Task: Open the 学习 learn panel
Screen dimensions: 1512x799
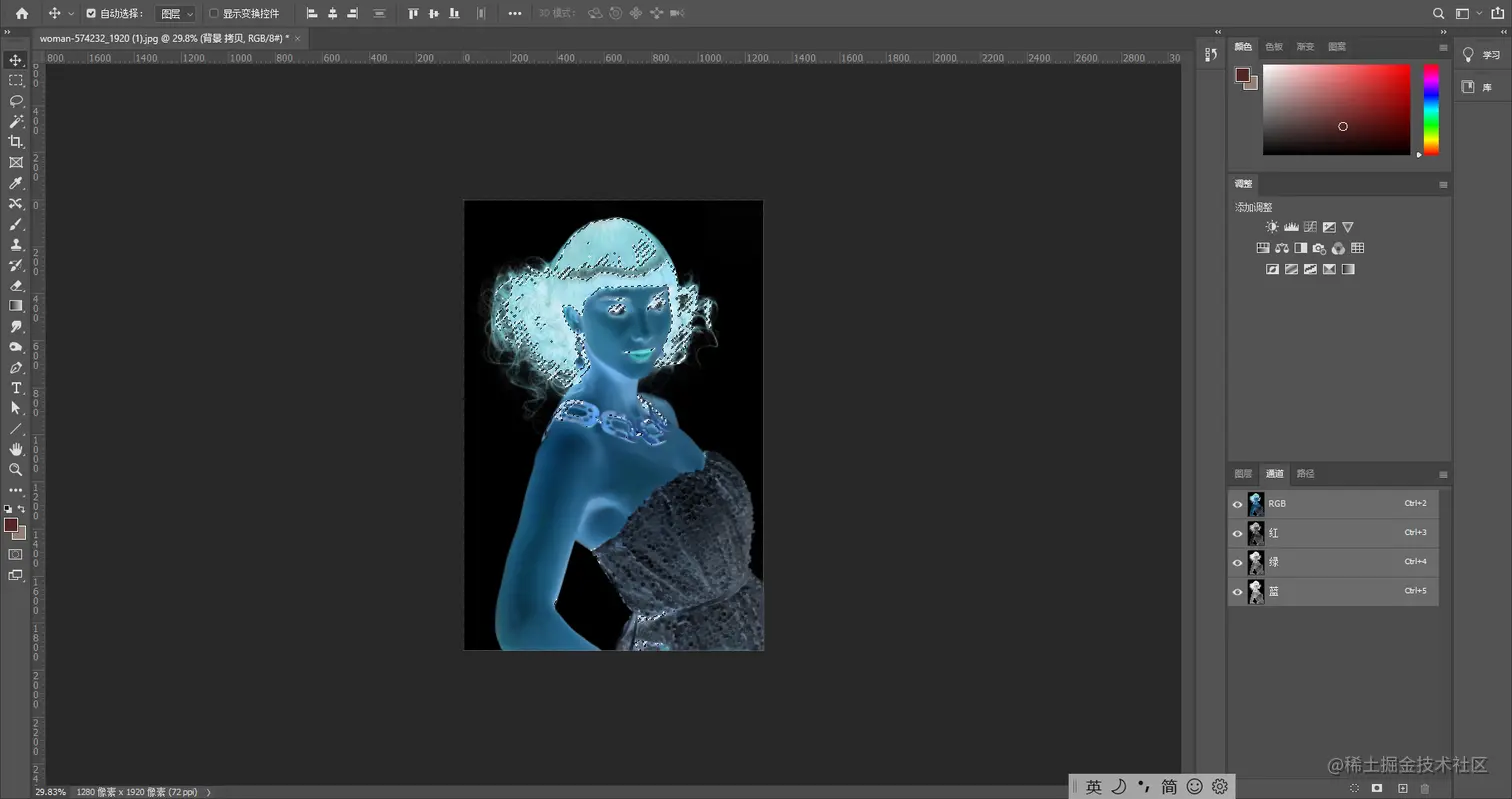Action: [x=1481, y=55]
